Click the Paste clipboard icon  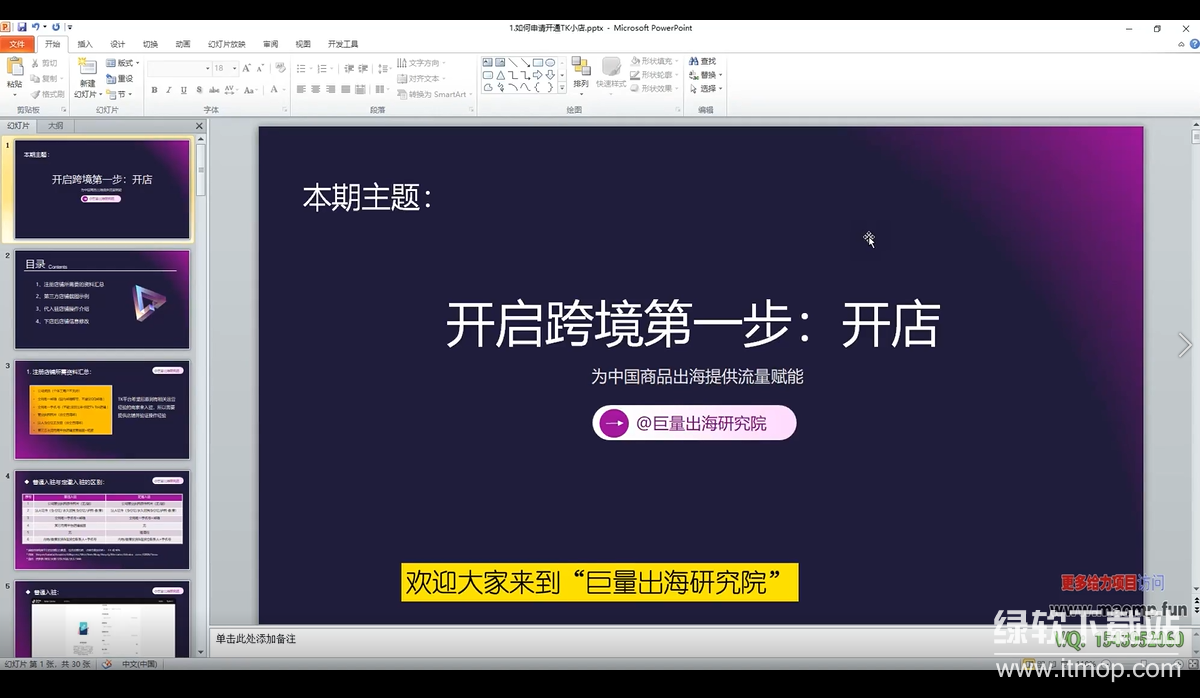pos(15,68)
